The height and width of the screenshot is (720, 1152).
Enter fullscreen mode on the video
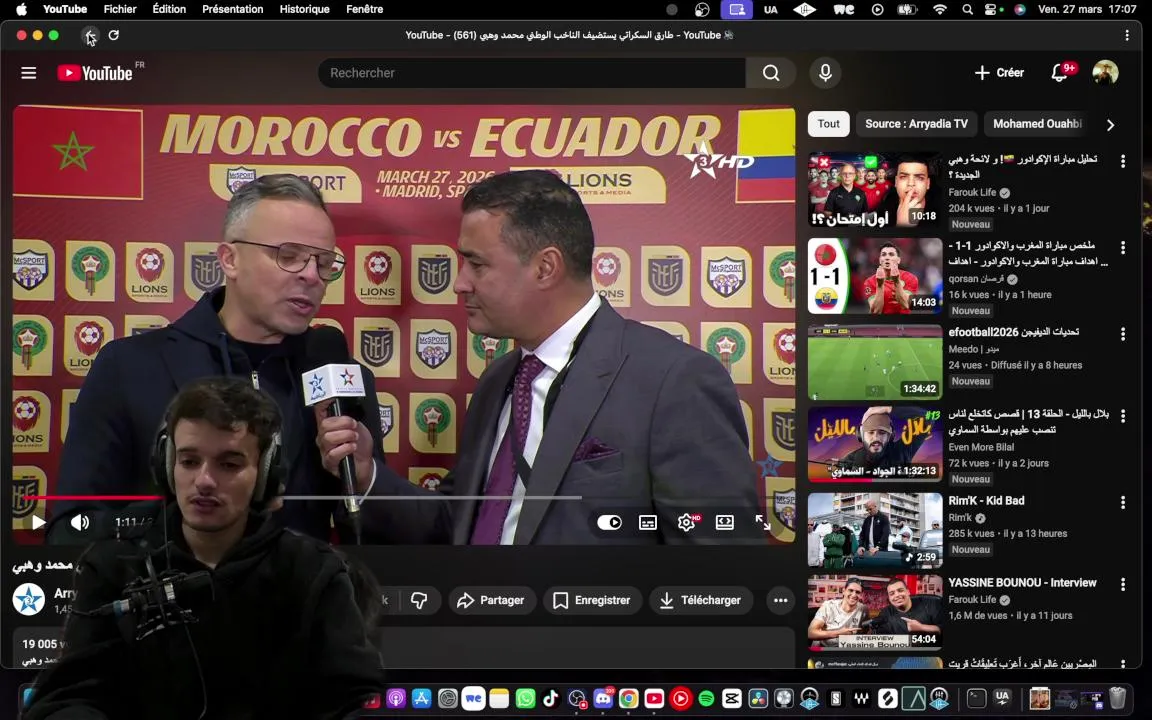point(763,522)
